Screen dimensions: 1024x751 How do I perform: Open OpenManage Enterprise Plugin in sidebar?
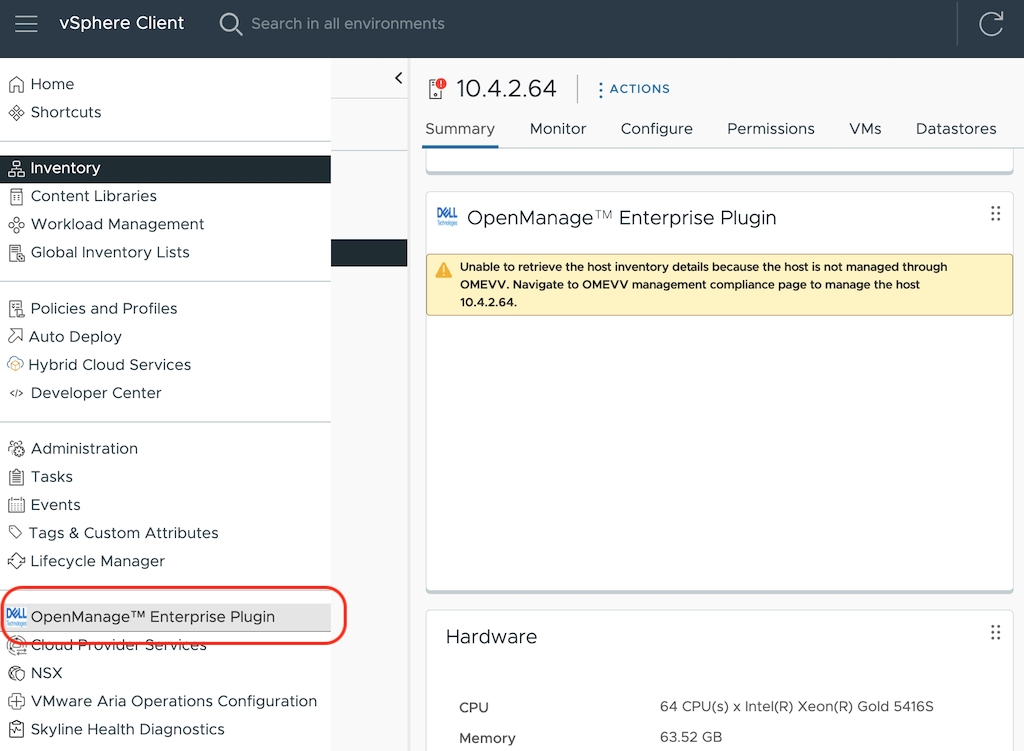pos(165,617)
